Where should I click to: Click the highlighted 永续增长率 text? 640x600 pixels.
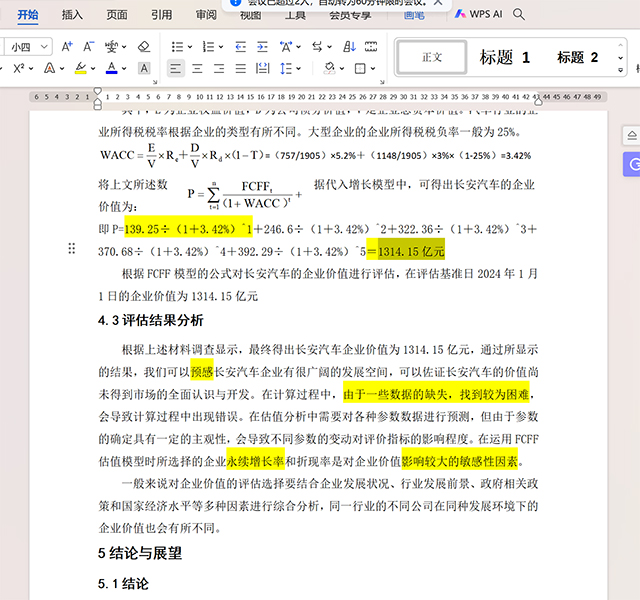point(255,462)
